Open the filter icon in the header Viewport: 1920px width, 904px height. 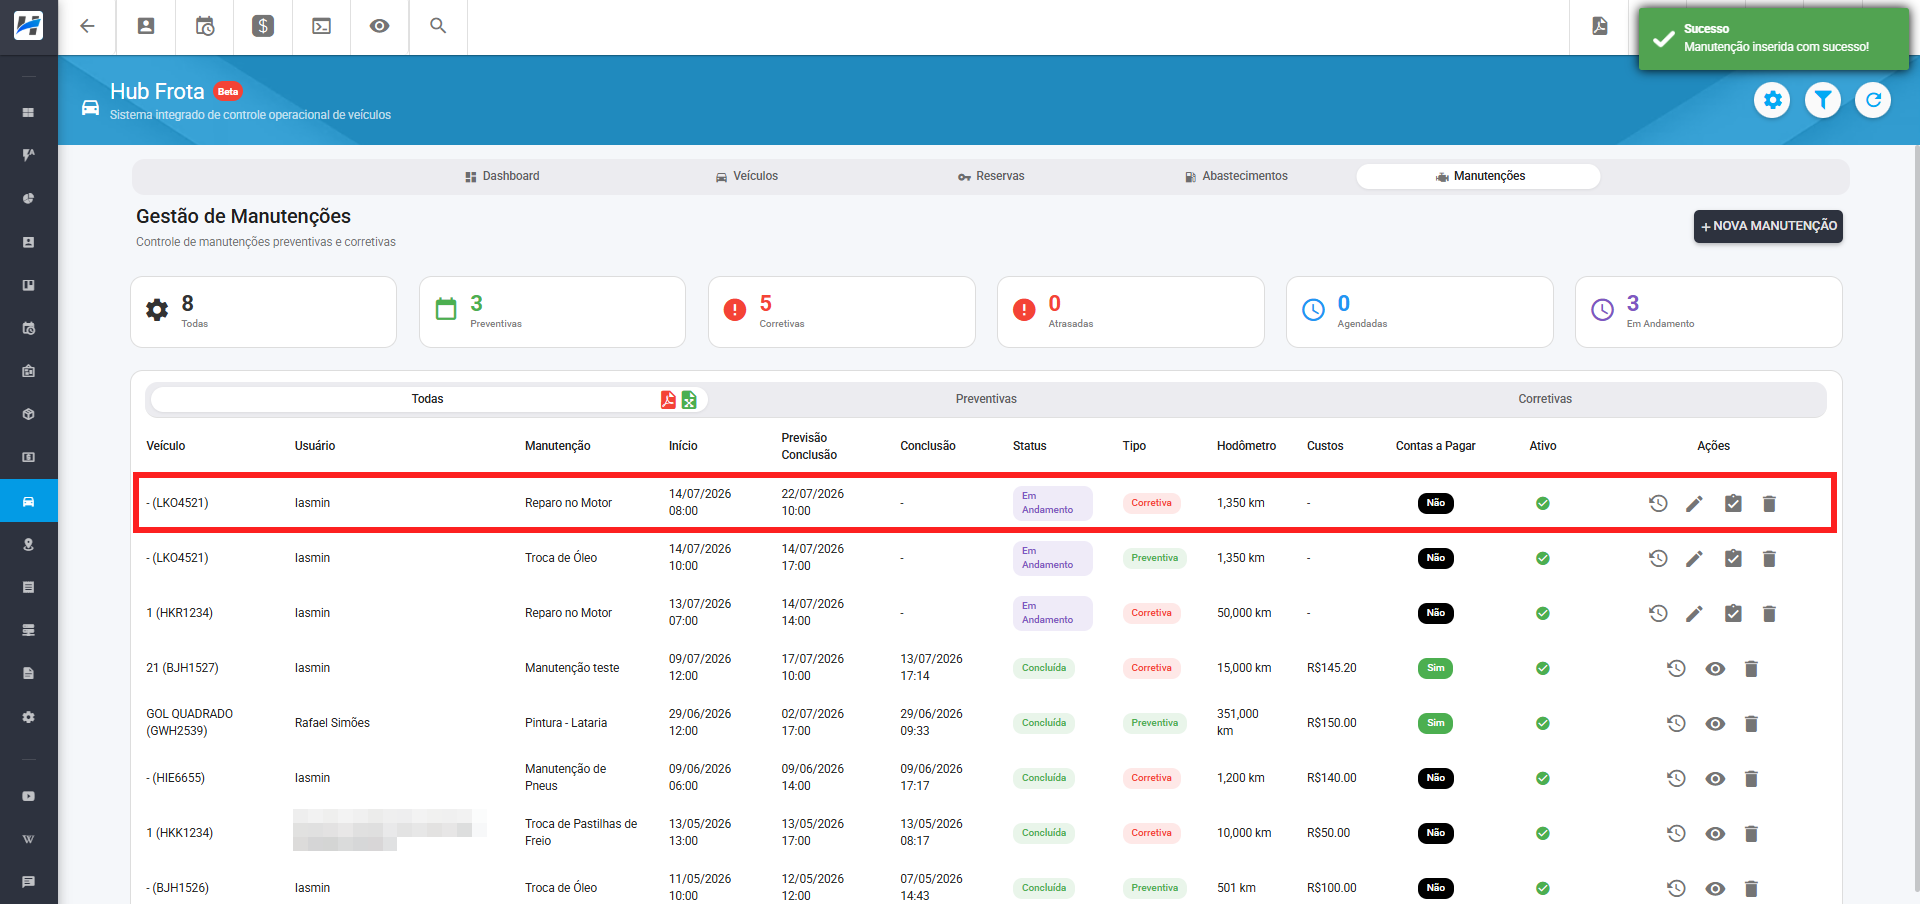(1823, 100)
